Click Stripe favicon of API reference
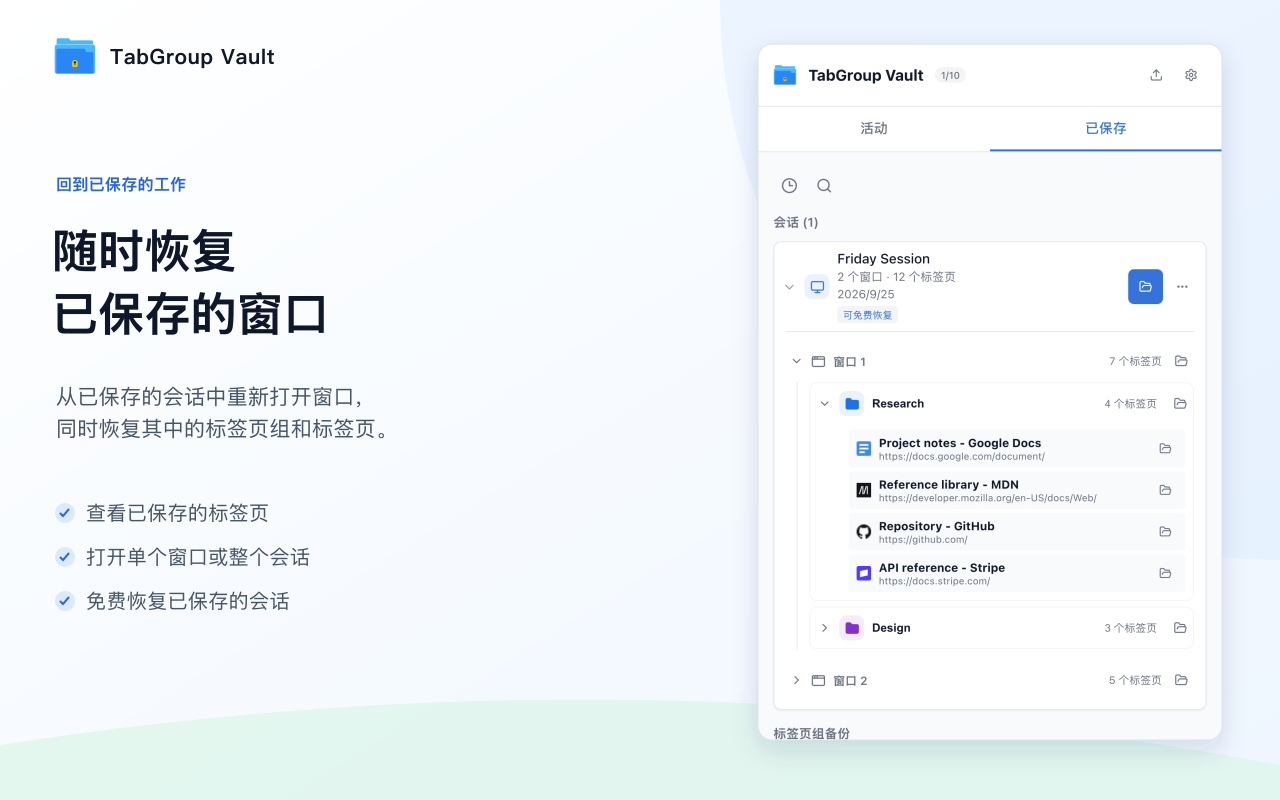The width and height of the screenshot is (1280, 800). pyautogui.click(x=864, y=573)
